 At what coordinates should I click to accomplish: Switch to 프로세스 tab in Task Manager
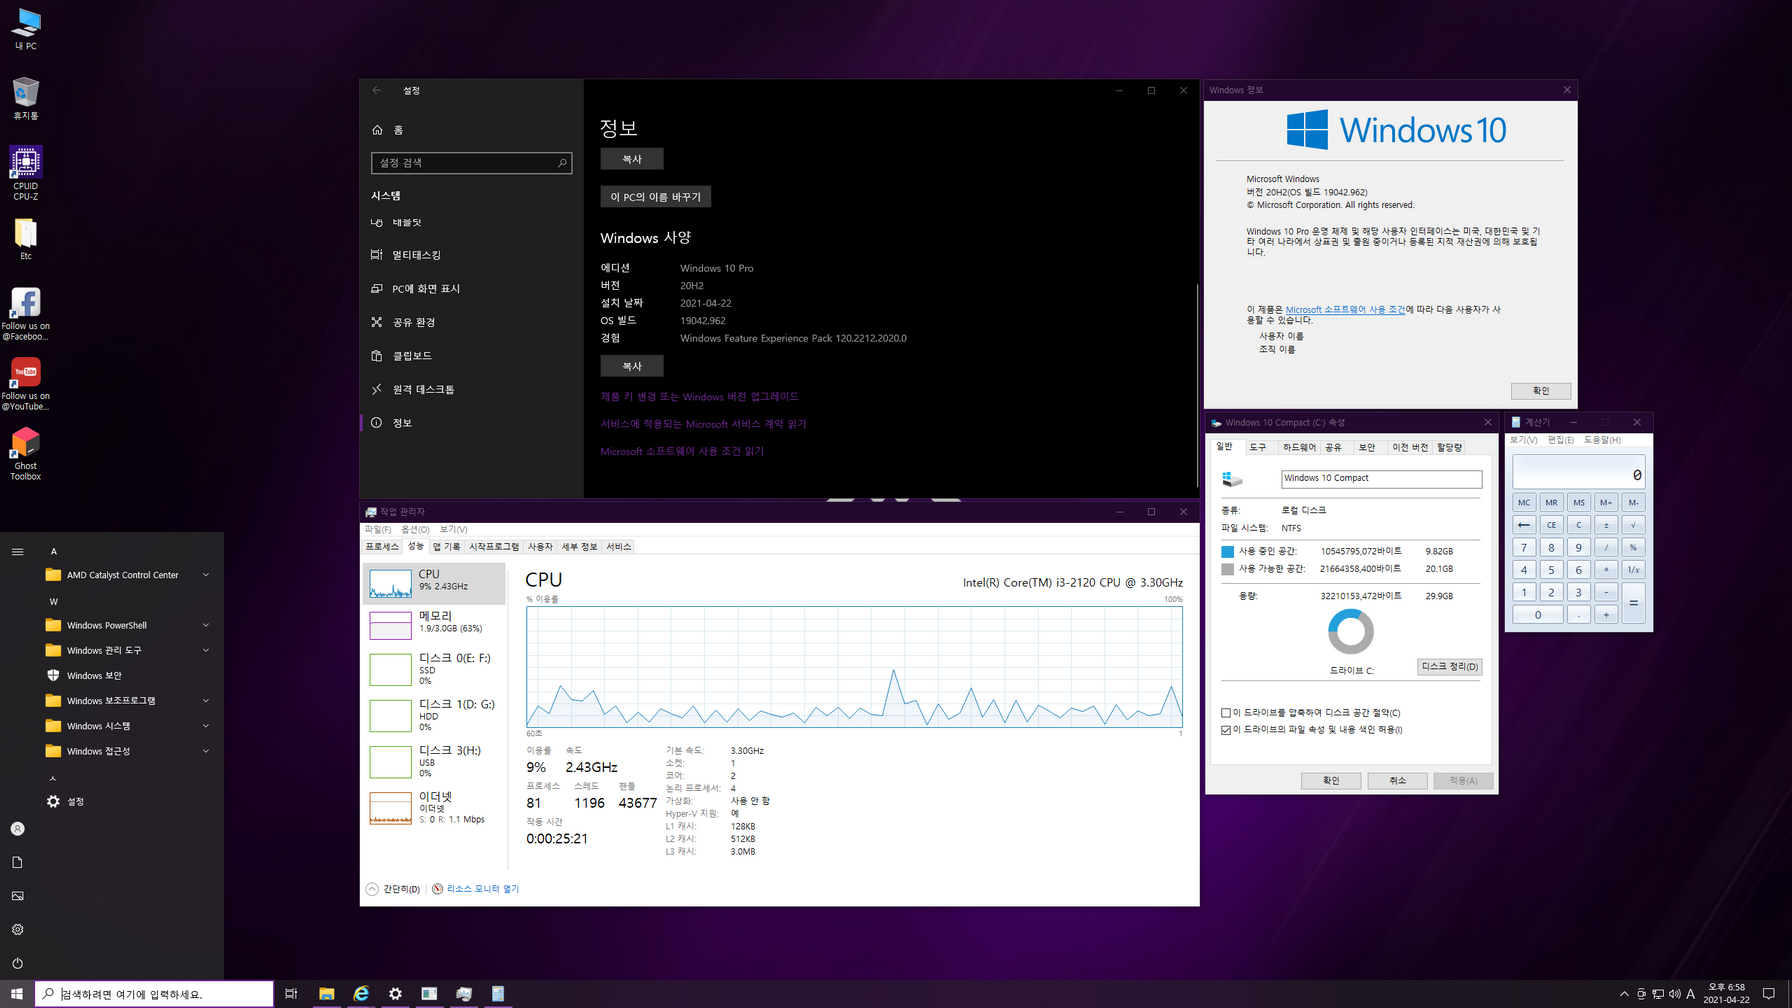[382, 547]
